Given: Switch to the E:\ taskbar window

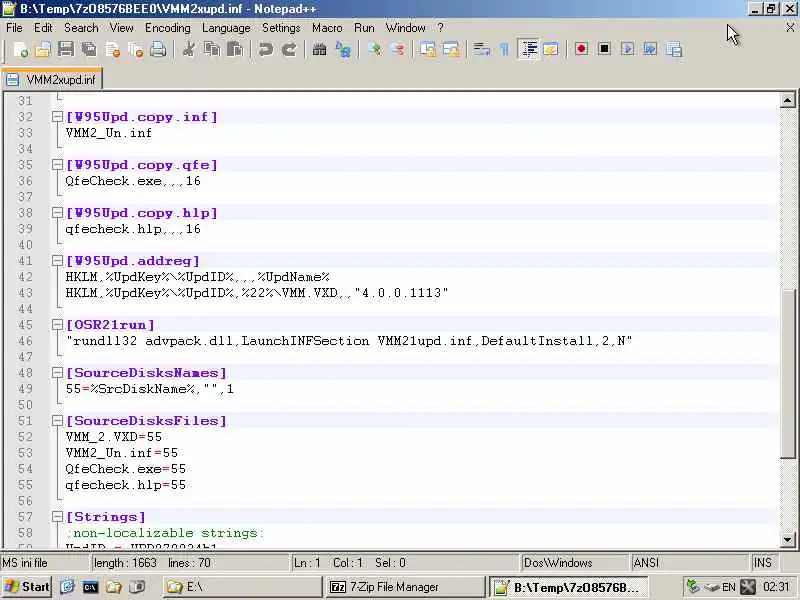Looking at the screenshot, I should tap(243, 587).
